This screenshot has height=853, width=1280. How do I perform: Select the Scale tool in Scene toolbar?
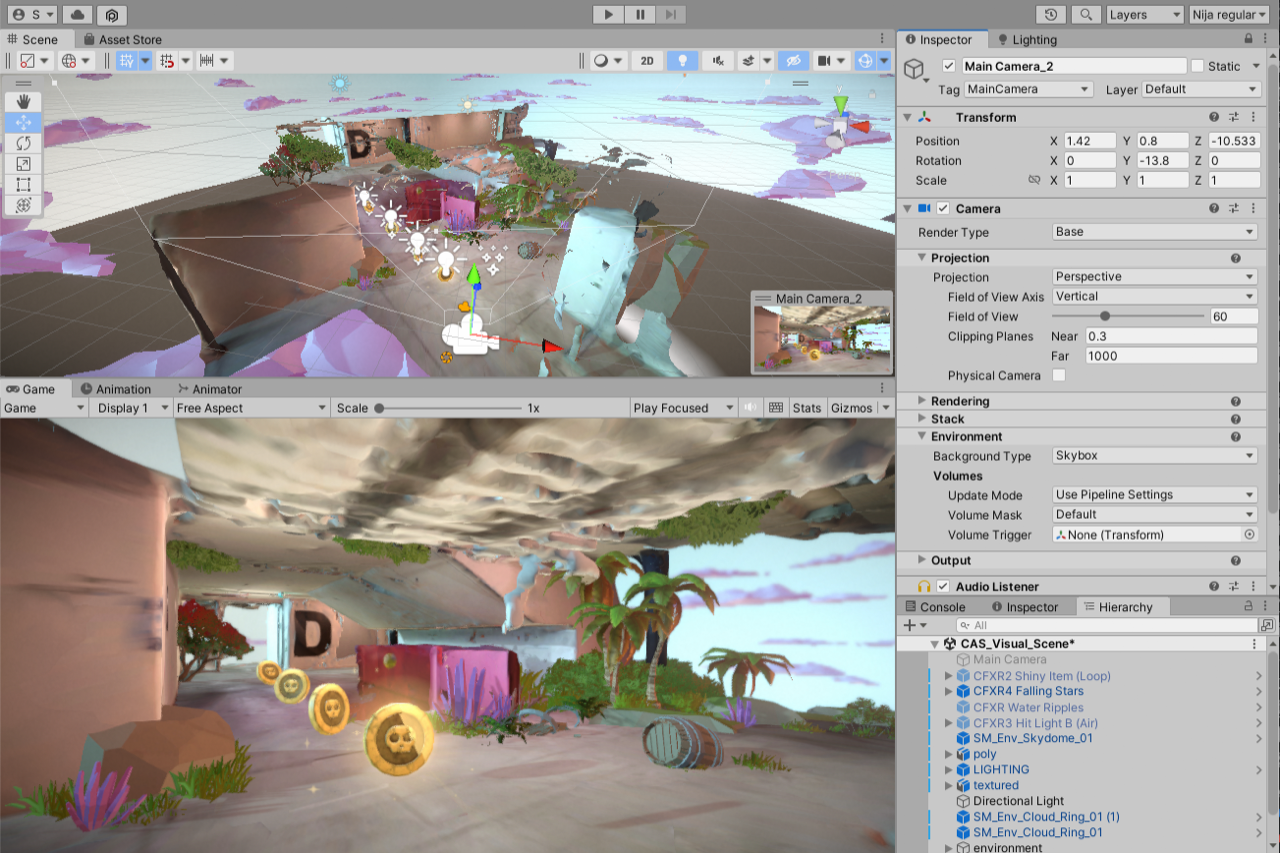(x=24, y=164)
